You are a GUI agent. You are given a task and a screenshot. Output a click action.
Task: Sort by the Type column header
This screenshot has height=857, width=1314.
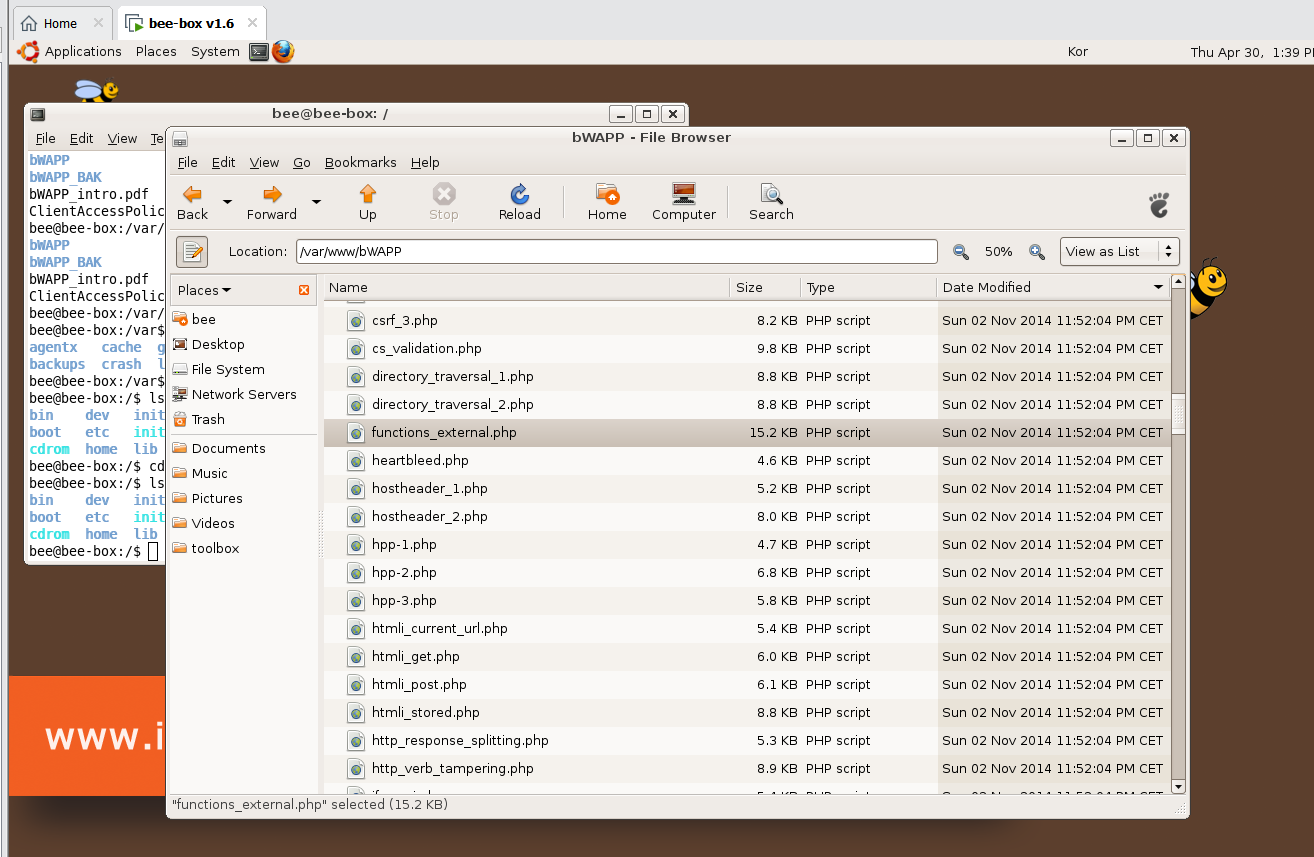[868, 287]
